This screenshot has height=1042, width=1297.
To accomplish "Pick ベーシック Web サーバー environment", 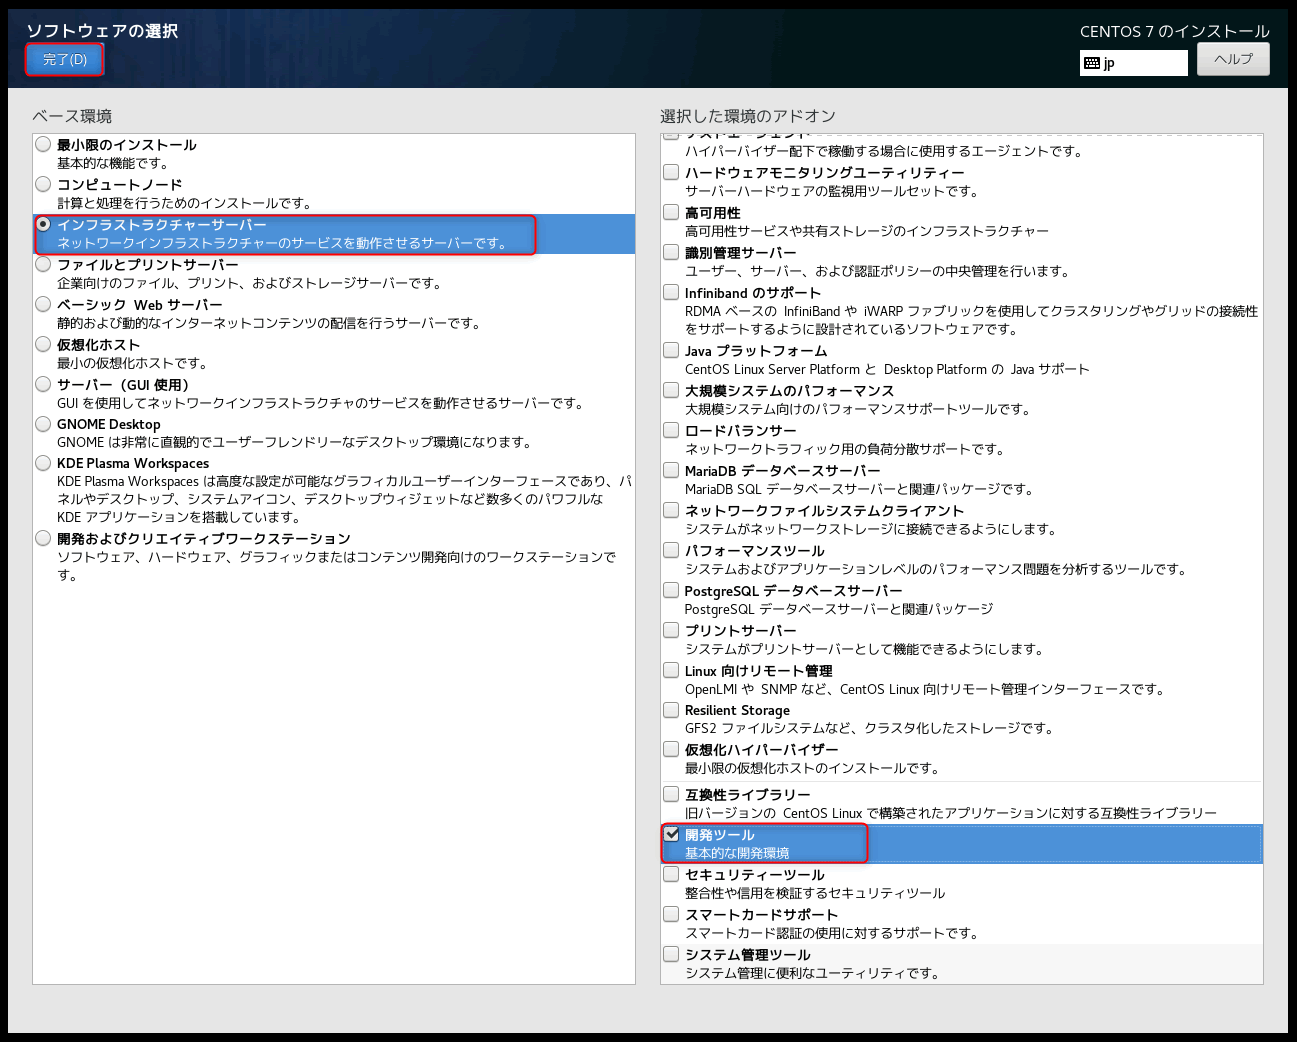I will [43, 305].
